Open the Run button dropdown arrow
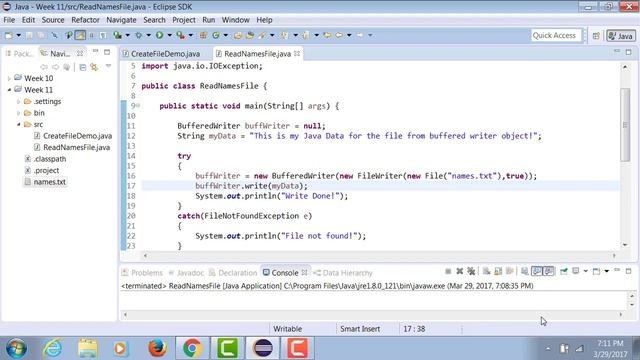Image resolution: width=640 pixels, height=360 pixels. coord(169,36)
